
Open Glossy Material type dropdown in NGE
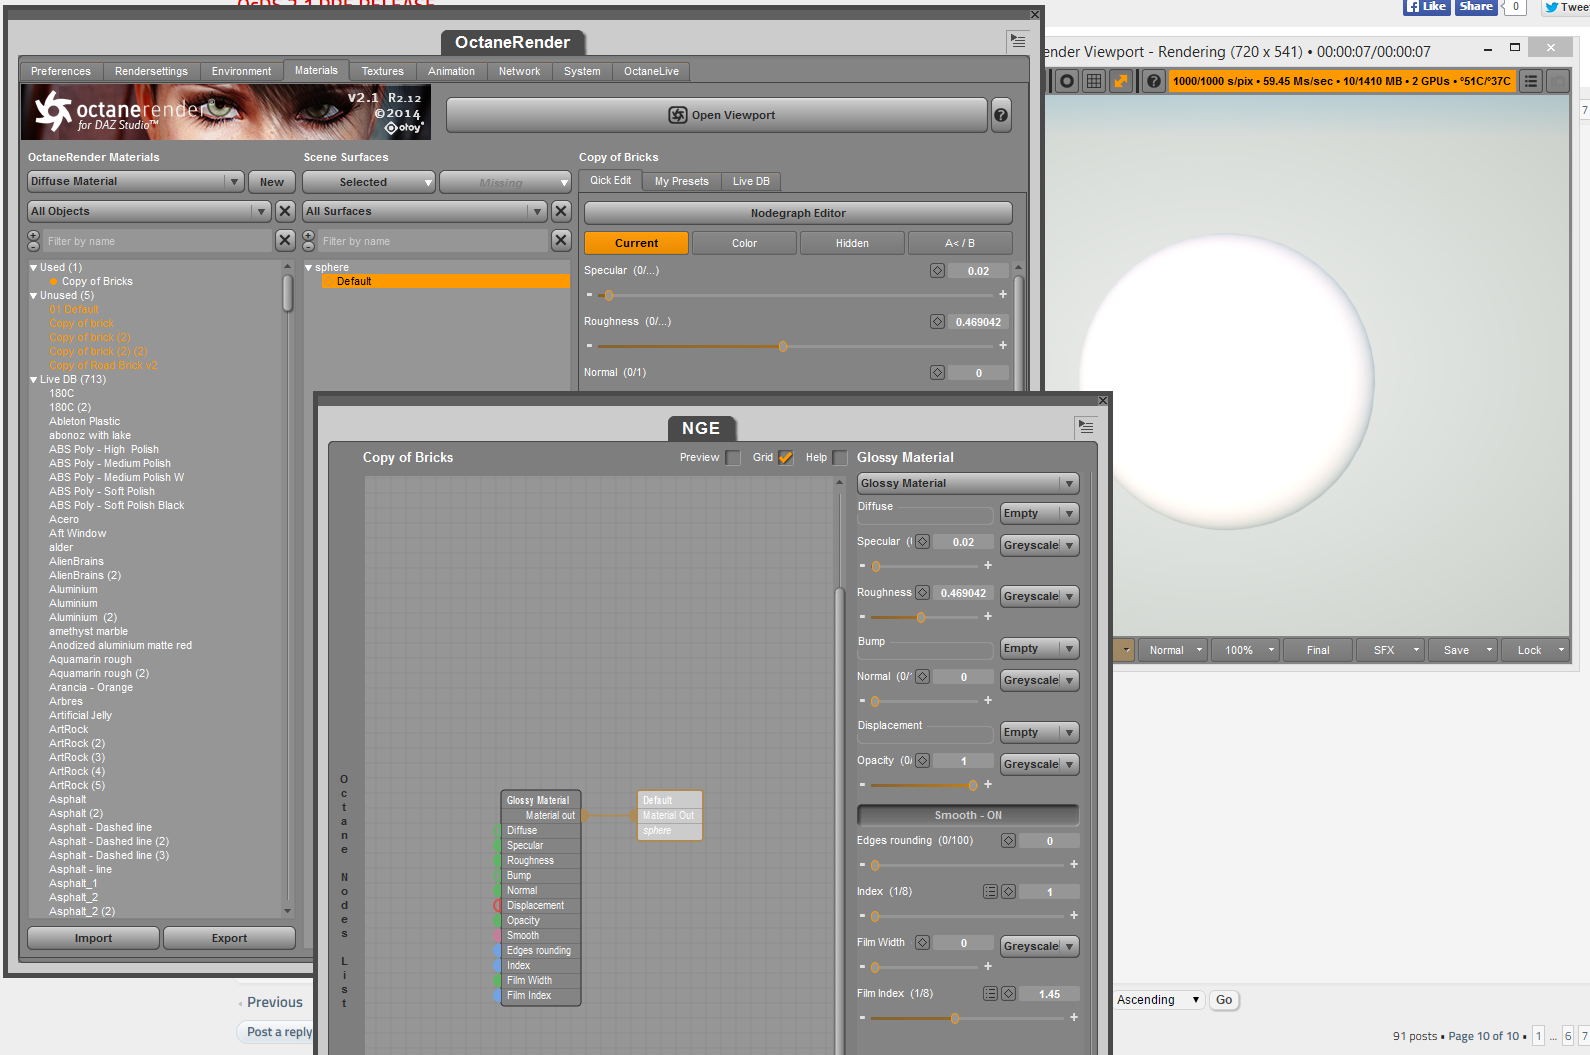click(x=968, y=483)
